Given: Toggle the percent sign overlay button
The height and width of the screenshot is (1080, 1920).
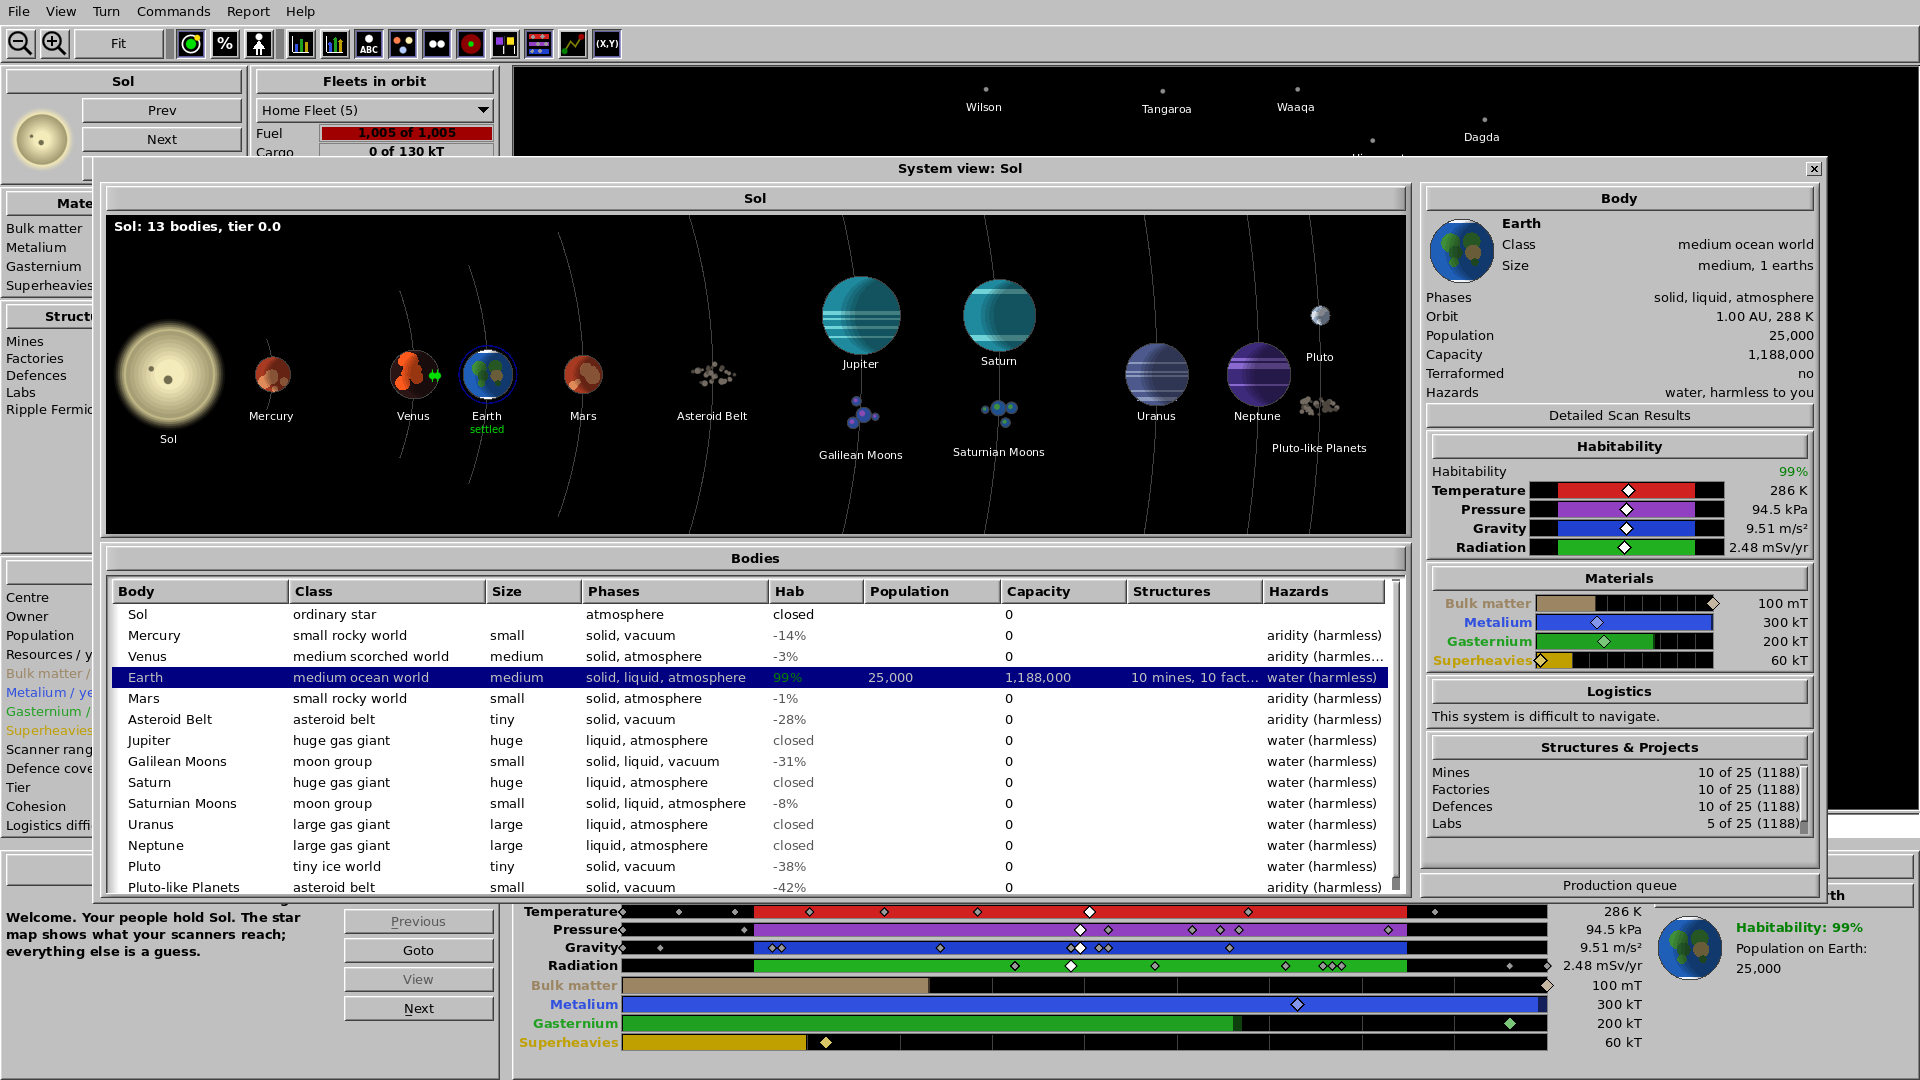Looking at the screenshot, I should (225, 44).
